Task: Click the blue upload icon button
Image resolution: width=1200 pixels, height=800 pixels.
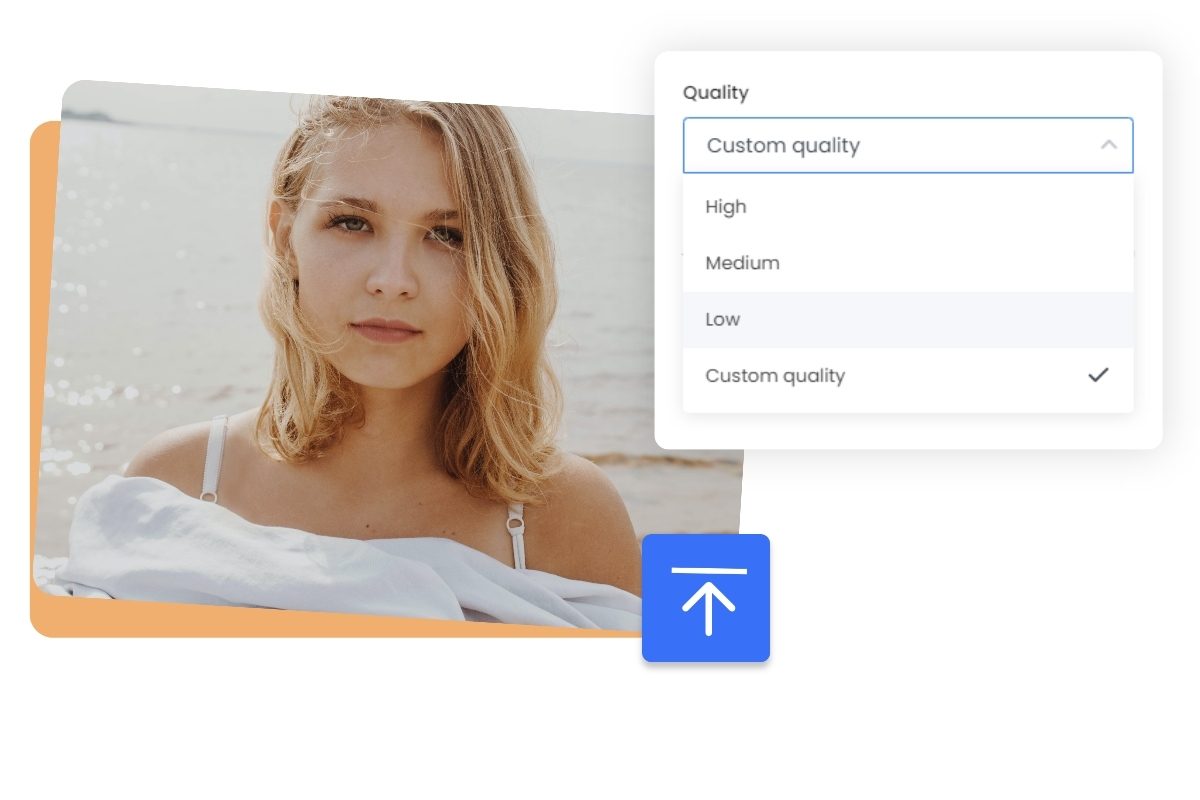Action: 706,597
